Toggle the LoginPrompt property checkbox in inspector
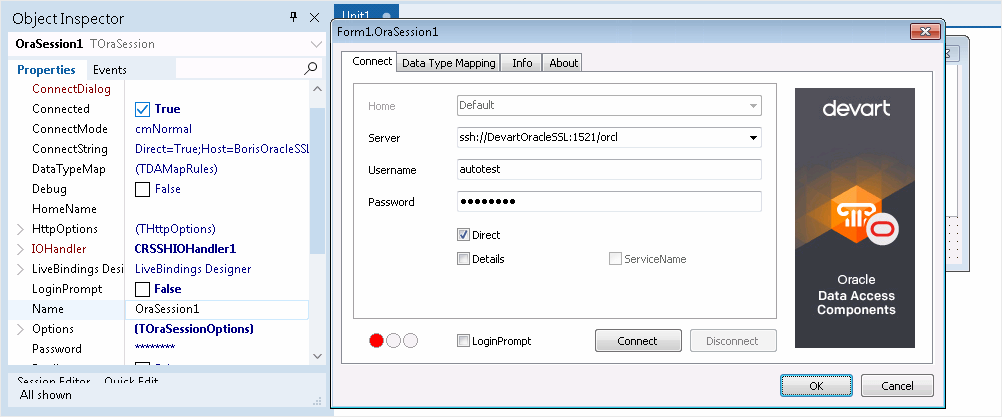 coord(142,289)
